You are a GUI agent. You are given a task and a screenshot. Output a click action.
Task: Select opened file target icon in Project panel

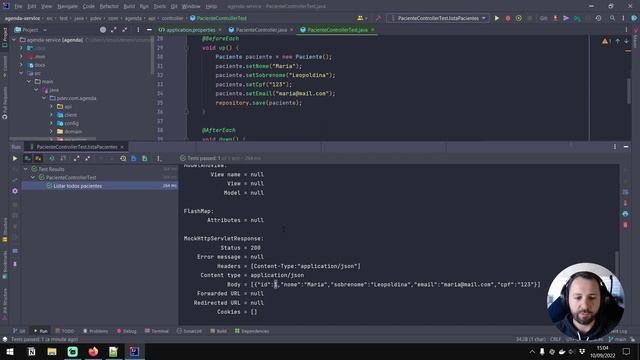pos(103,30)
